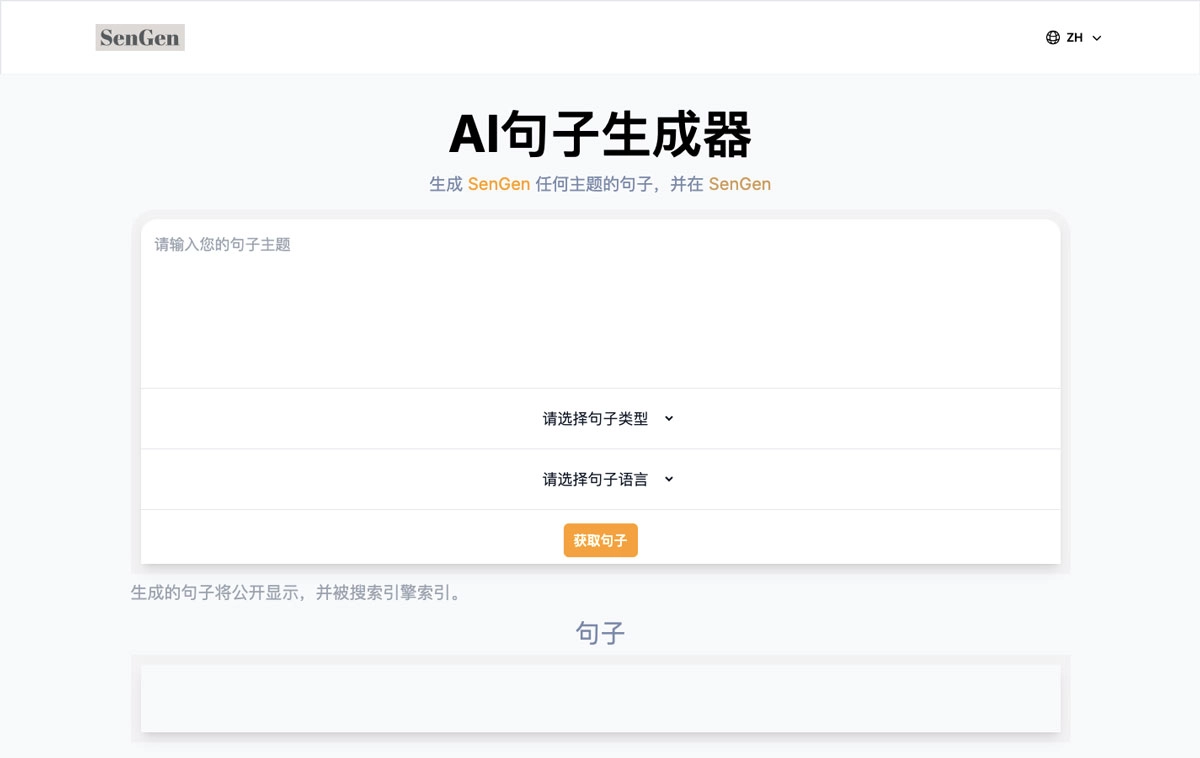Click the down arrow next to 请选择句子语言
Viewport: 1200px width, 758px height.
[669, 479]
